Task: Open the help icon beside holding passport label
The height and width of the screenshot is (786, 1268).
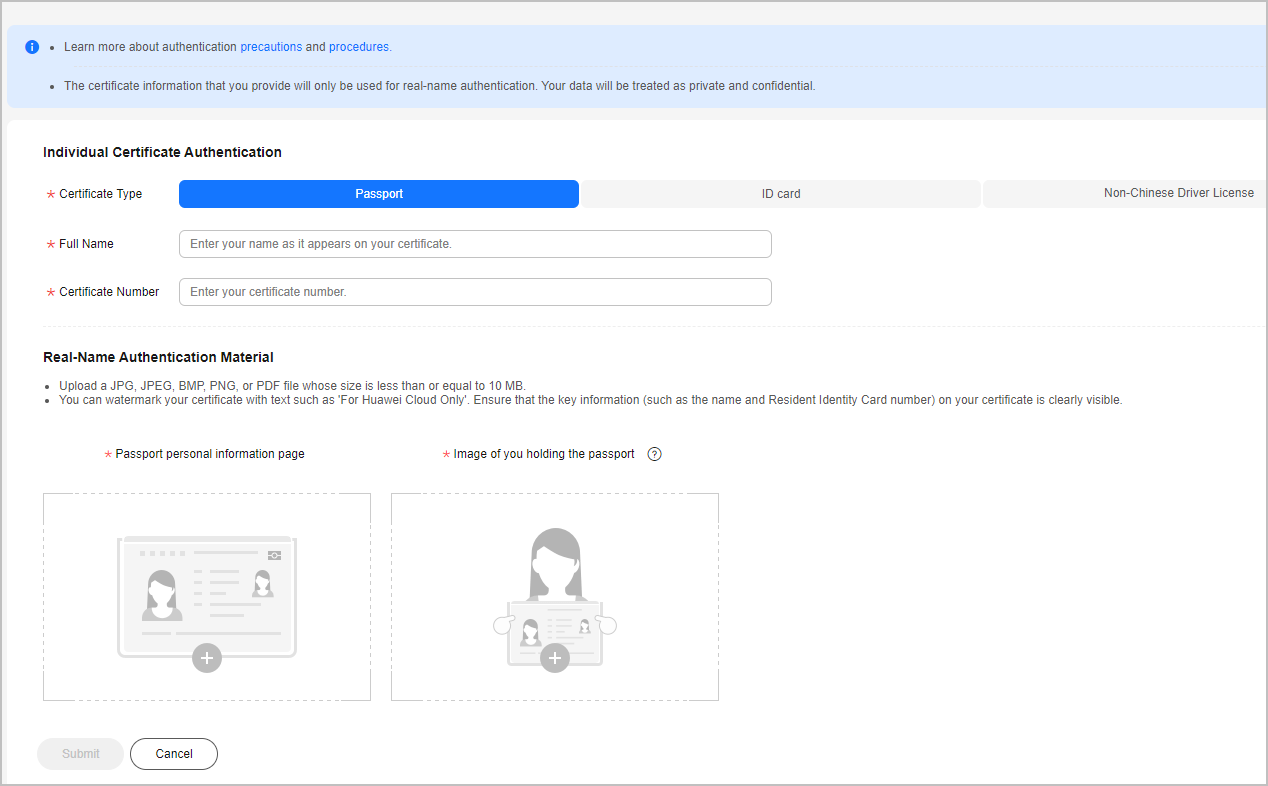Action: [655, 454]
